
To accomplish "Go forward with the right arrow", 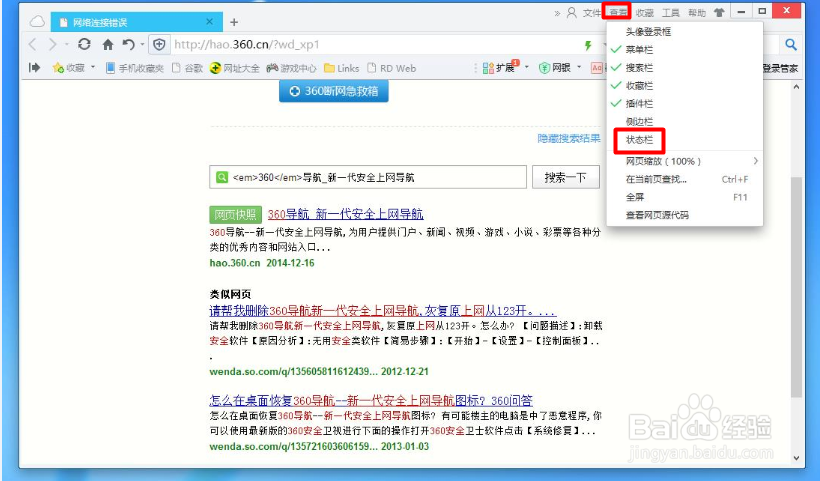I will (x=52, y=45).
